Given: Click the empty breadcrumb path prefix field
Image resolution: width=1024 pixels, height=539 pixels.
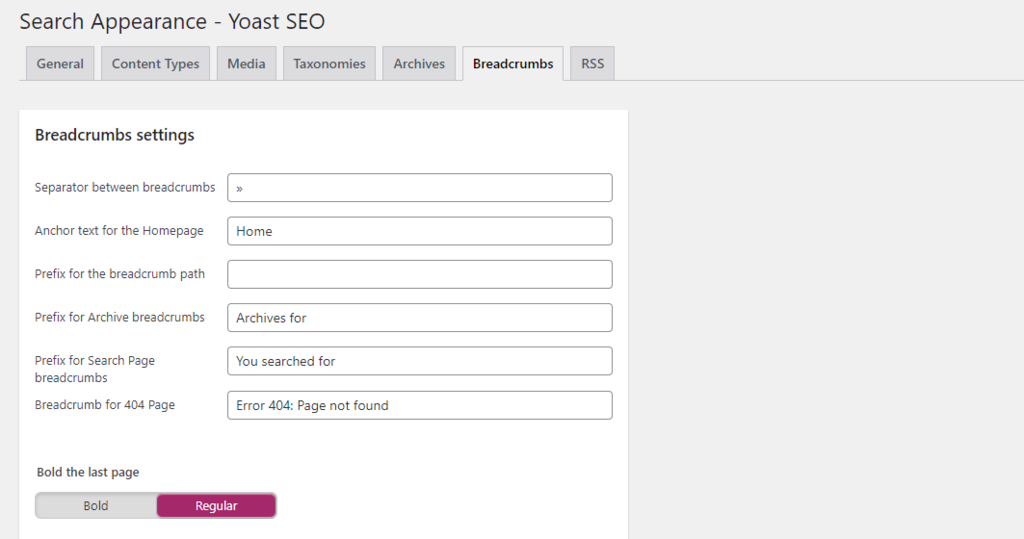Looking at the screenshot, I should click(419, 274).
